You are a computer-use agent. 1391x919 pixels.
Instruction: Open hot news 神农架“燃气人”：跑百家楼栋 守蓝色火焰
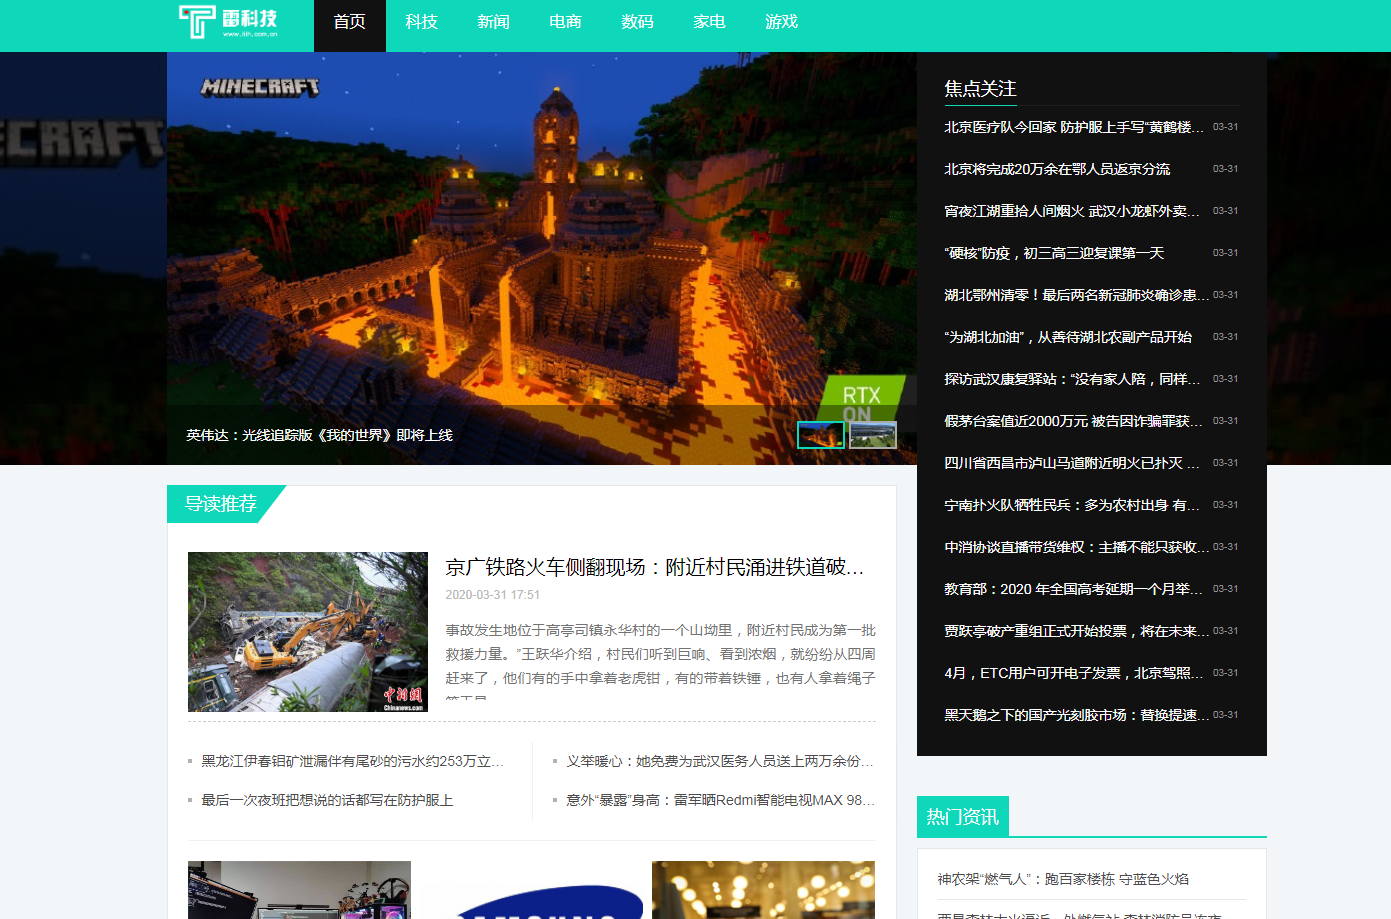(1063, 879)
